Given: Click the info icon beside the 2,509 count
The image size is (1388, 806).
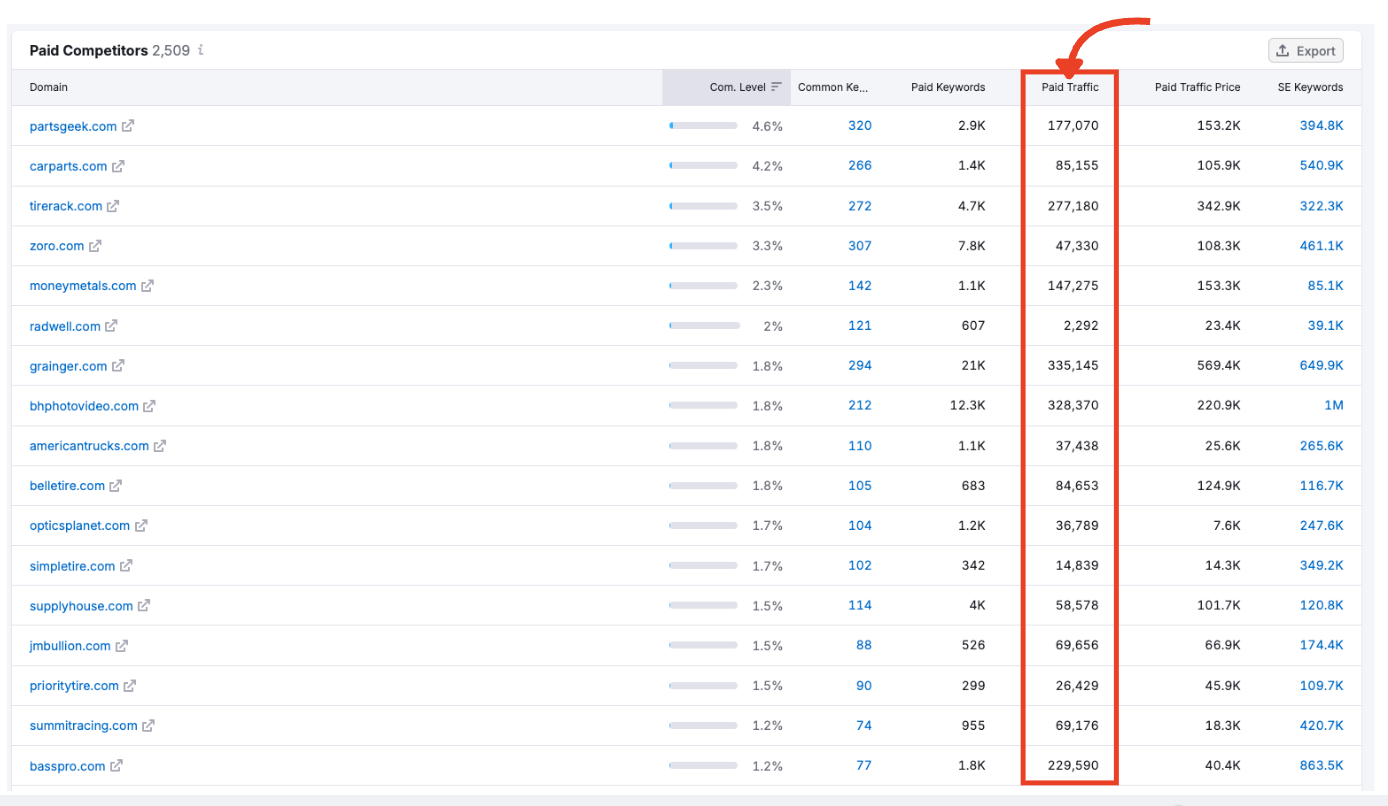Looking at the screenshot, I should pyautogui.click(x=199, y=50).
